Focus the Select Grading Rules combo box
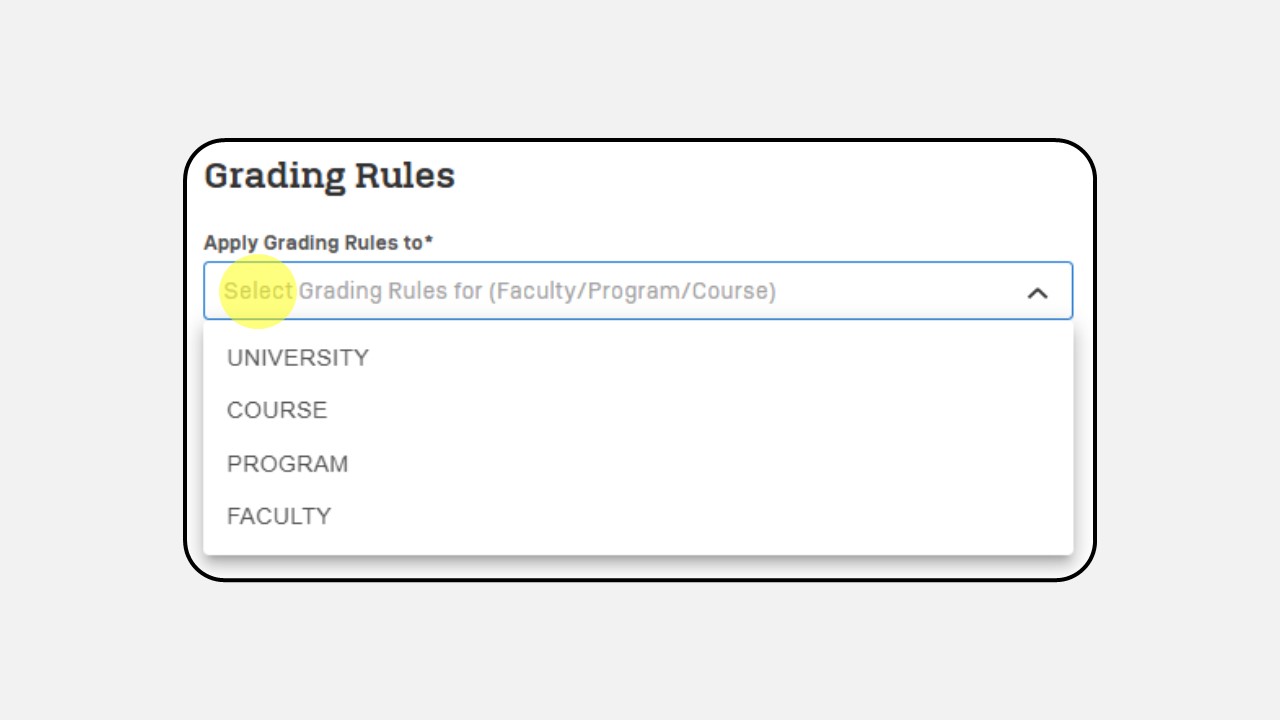The height and width of the screenshot is (720, 1280). 638,291
